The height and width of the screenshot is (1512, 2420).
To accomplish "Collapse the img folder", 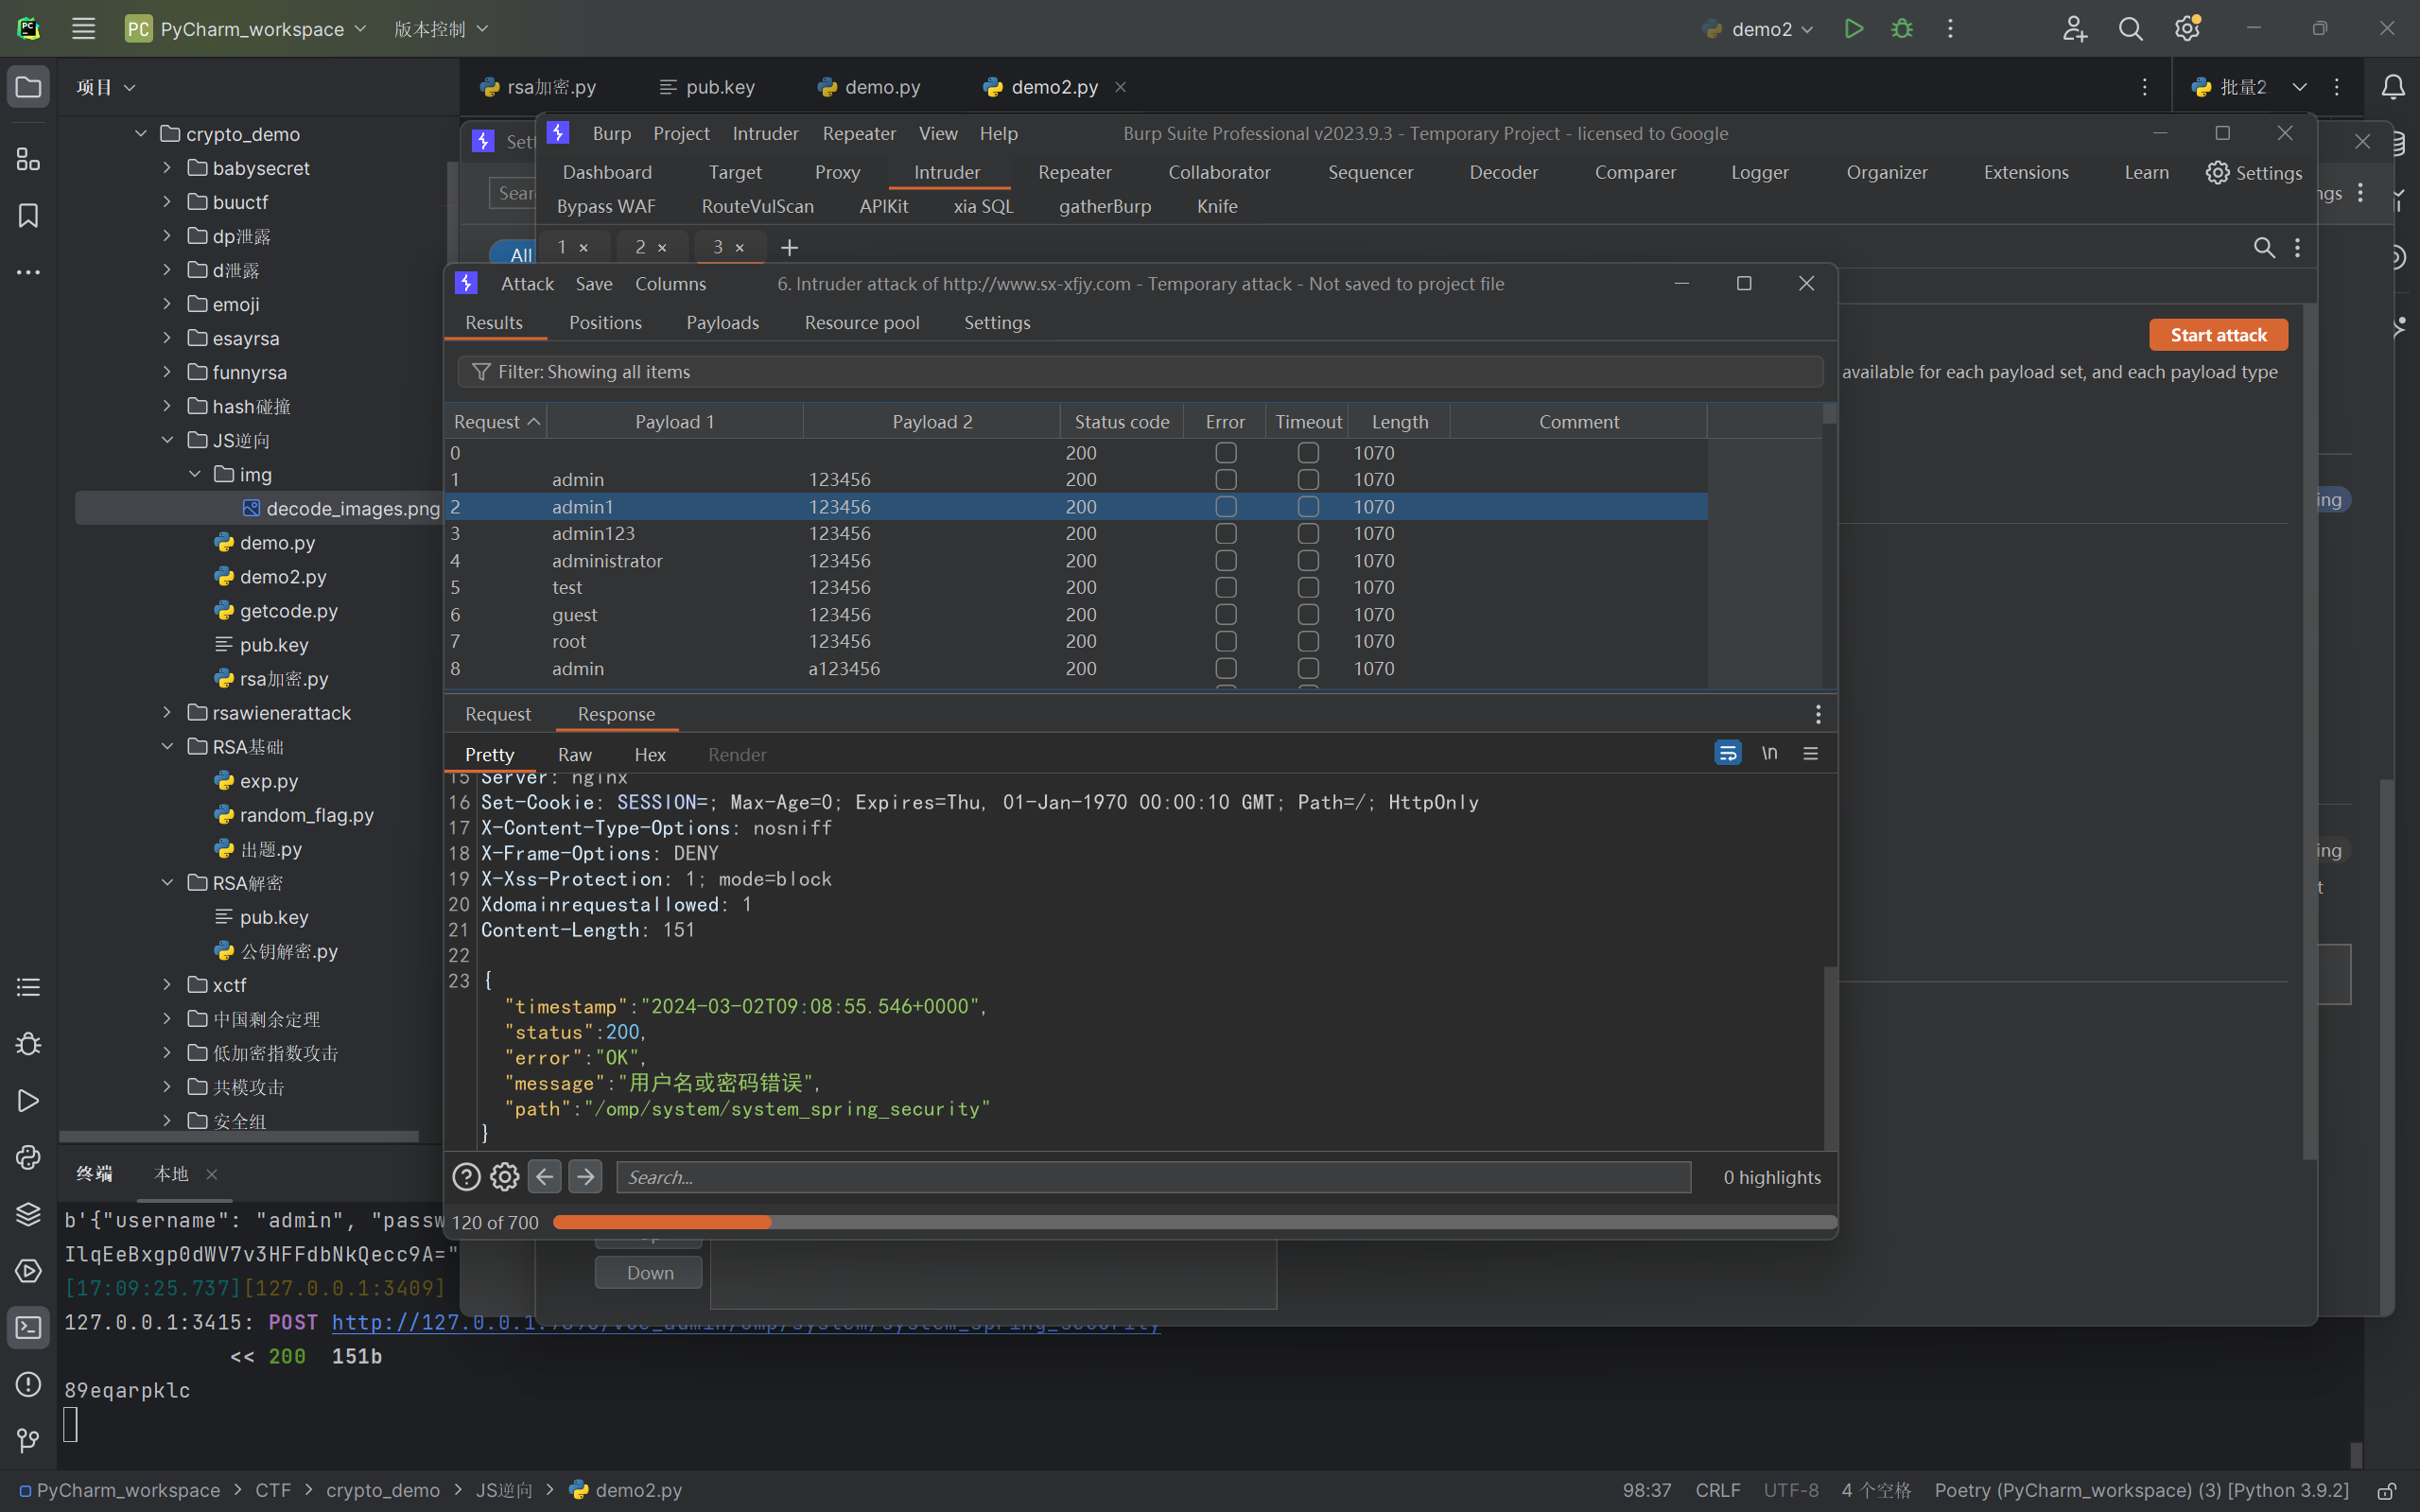I will coord(195,474).
